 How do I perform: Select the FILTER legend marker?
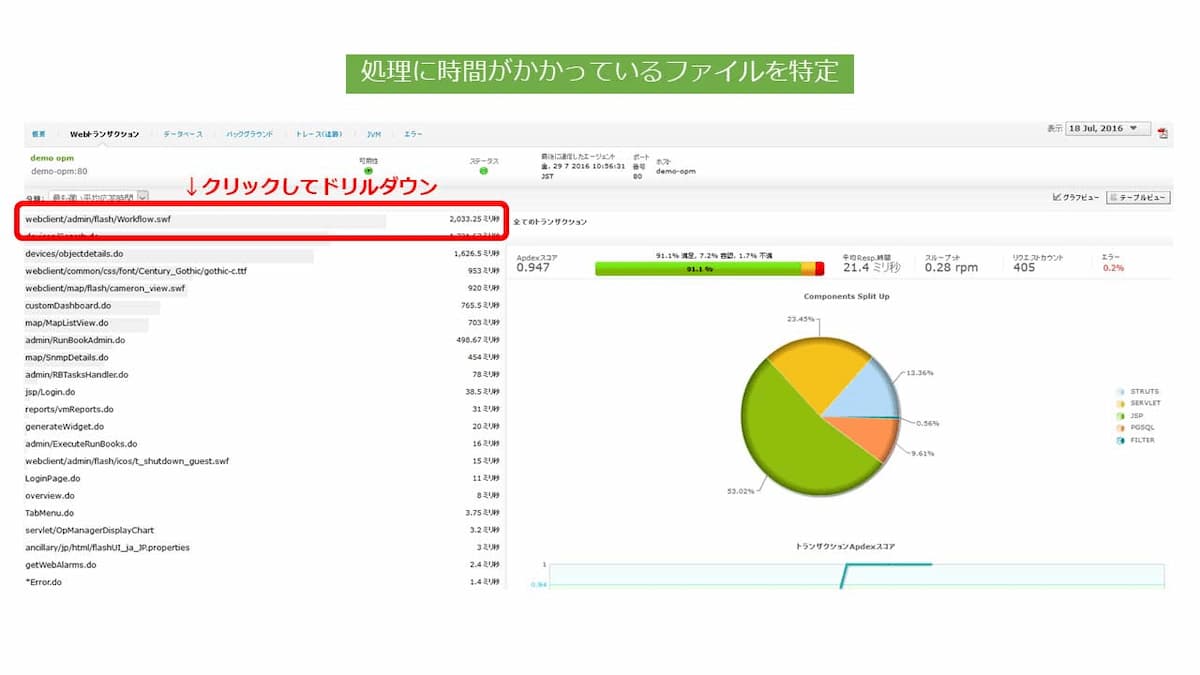[x=1120, y=440]
